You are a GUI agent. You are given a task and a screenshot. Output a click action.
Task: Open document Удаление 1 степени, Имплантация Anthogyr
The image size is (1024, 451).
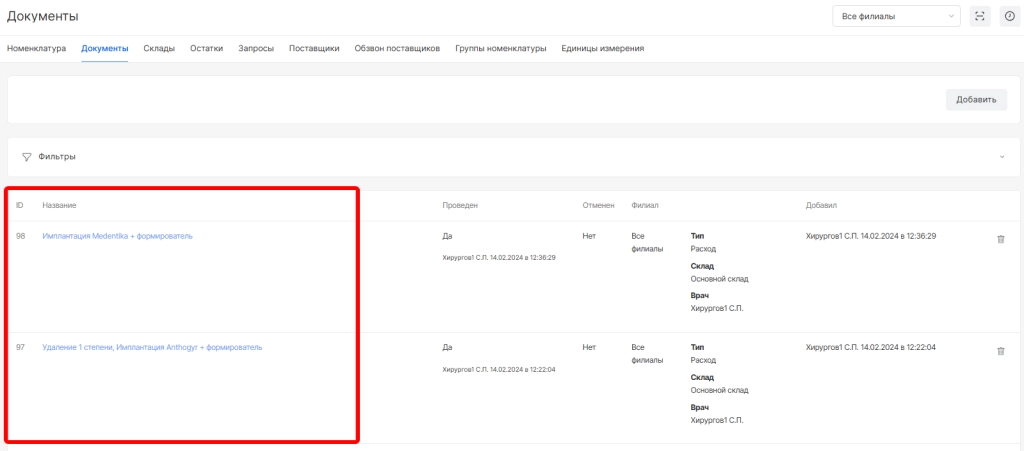[152, 347]
